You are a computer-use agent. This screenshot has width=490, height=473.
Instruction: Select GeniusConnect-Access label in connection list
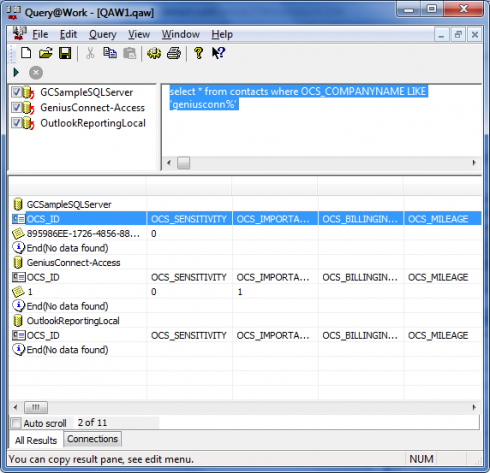92,108
